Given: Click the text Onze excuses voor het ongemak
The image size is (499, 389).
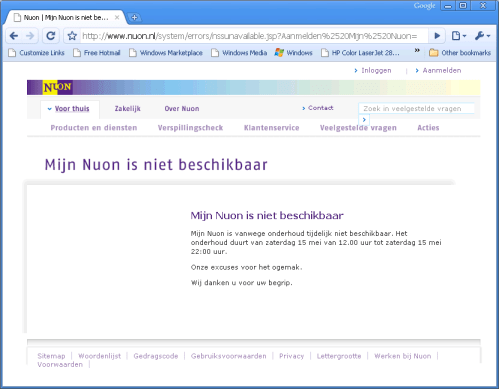Looking at the screenshot, I should click(x=247, y=267).
